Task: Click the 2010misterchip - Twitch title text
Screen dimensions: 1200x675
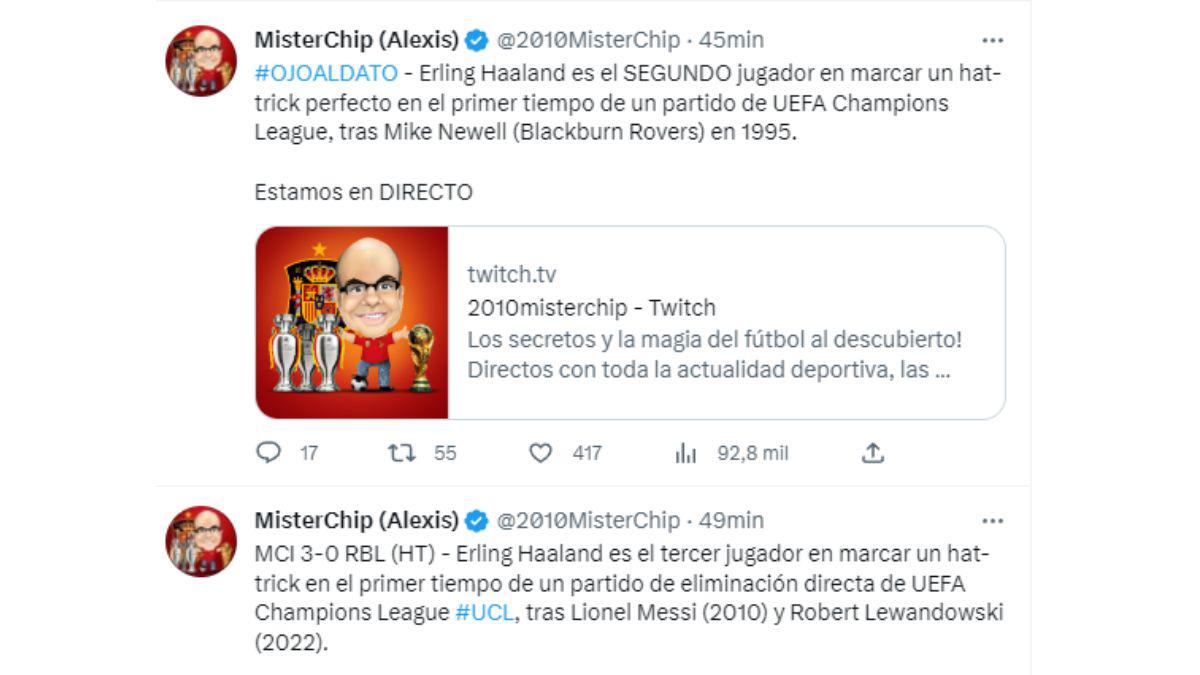Action: [x=589, y=307]
